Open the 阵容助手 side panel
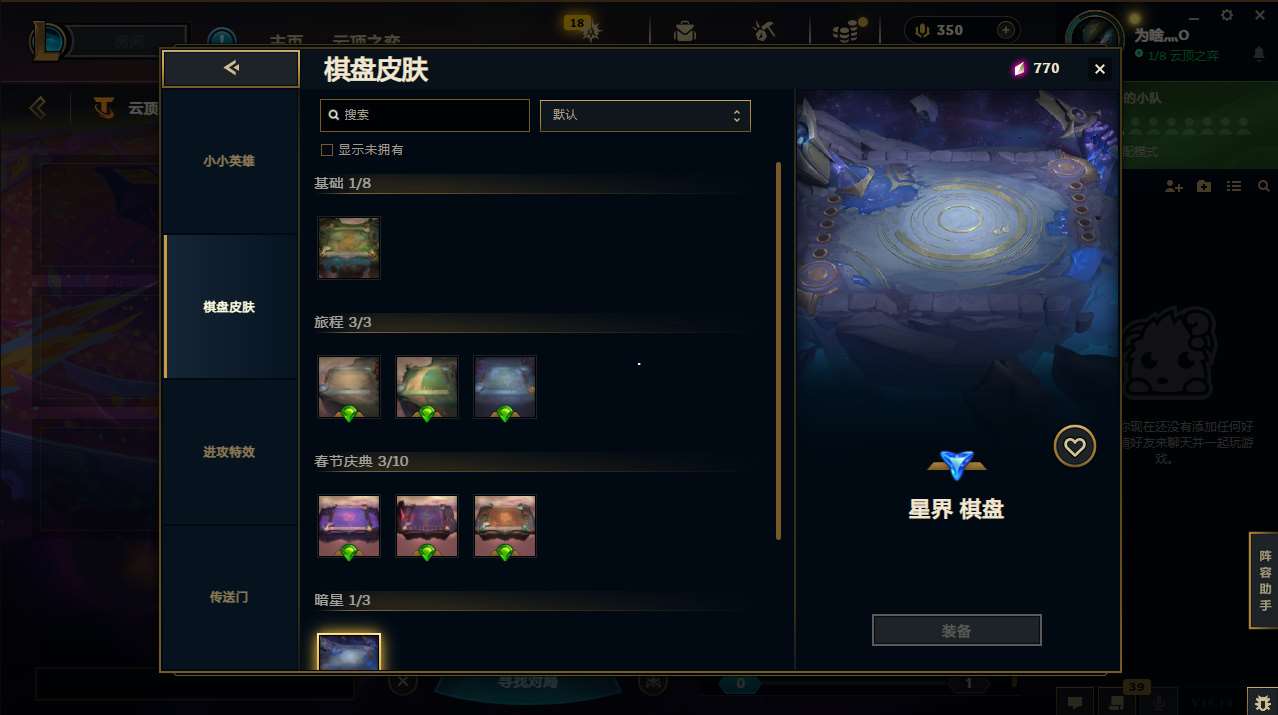 tap(1264, 581)
